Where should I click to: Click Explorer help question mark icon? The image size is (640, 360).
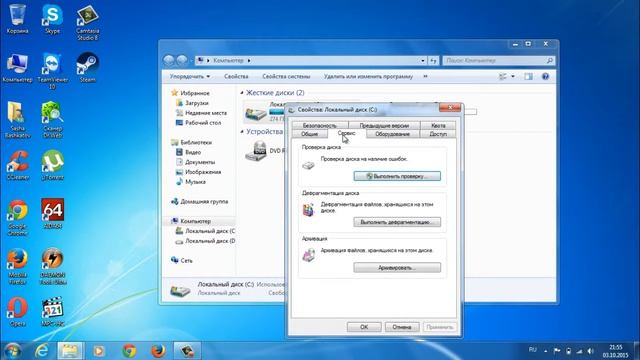click(545, 77)
